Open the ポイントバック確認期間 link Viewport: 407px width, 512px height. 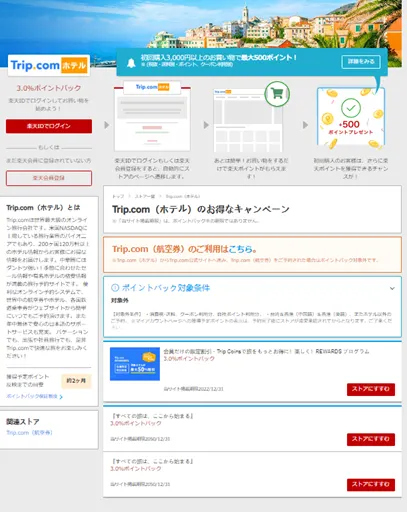pos(32,396)
